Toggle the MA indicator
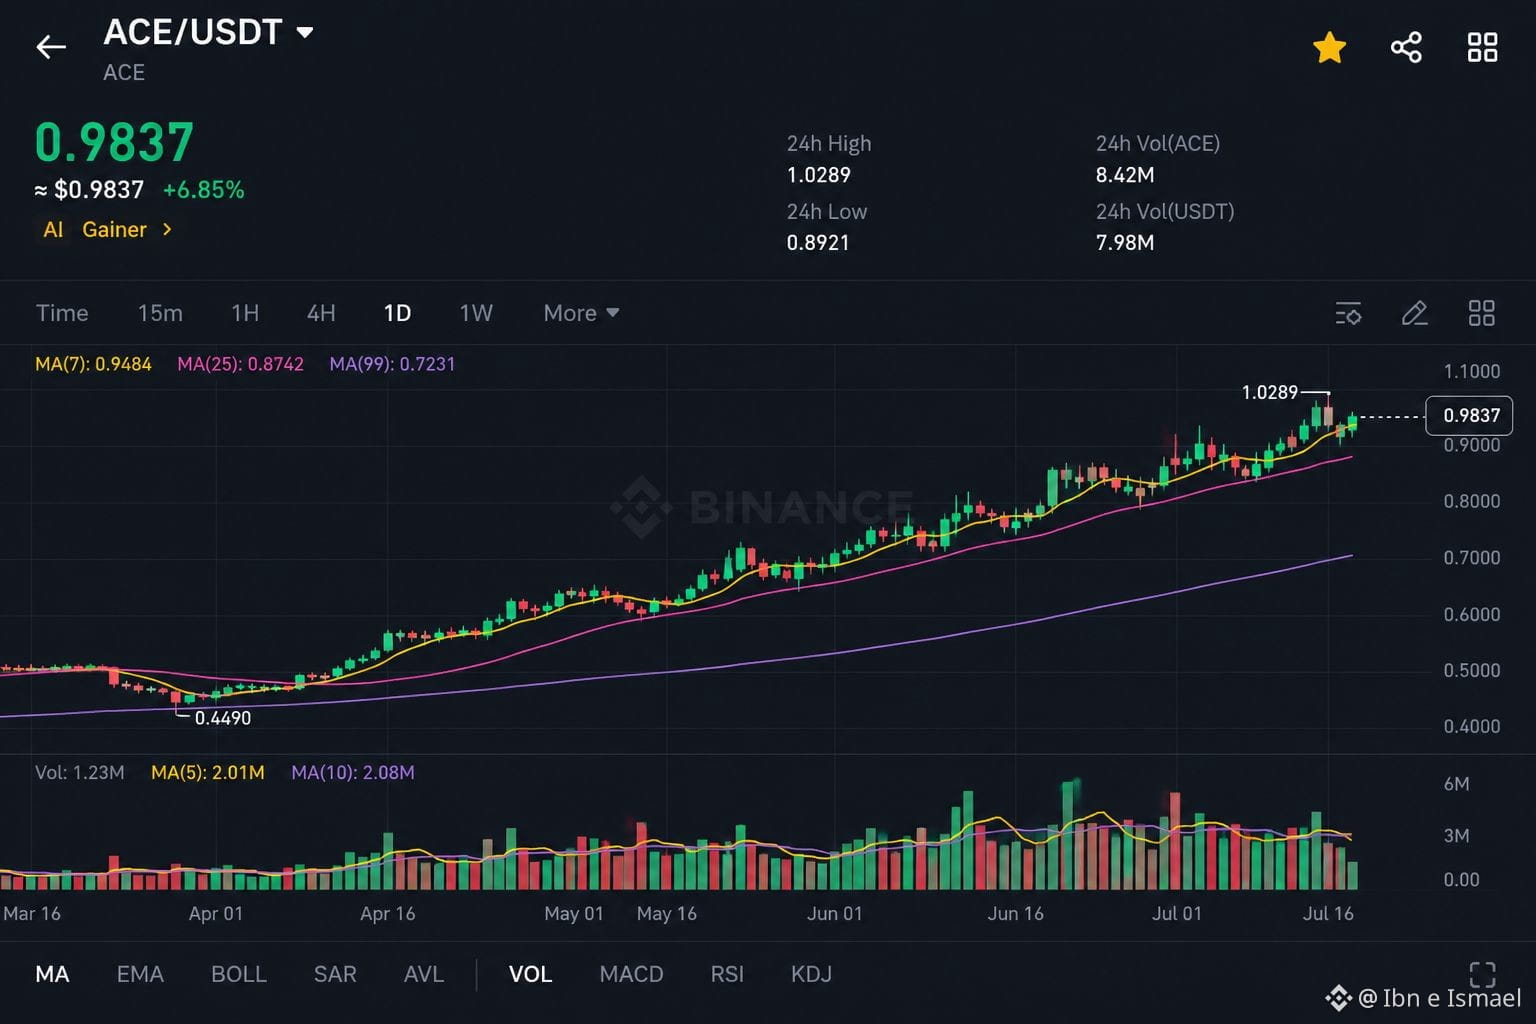Image resolution: width=1536 pixels, height=1024 pixels. pyautogui.click(x=52, y=974)
